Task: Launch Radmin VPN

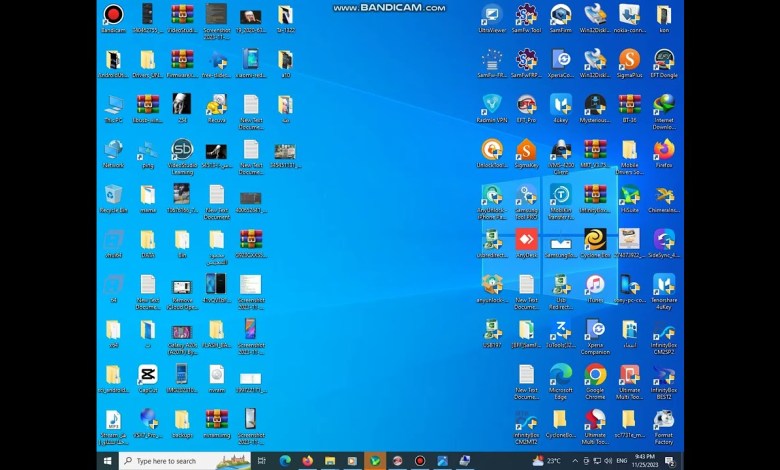Action: click(x=492, y=108)
